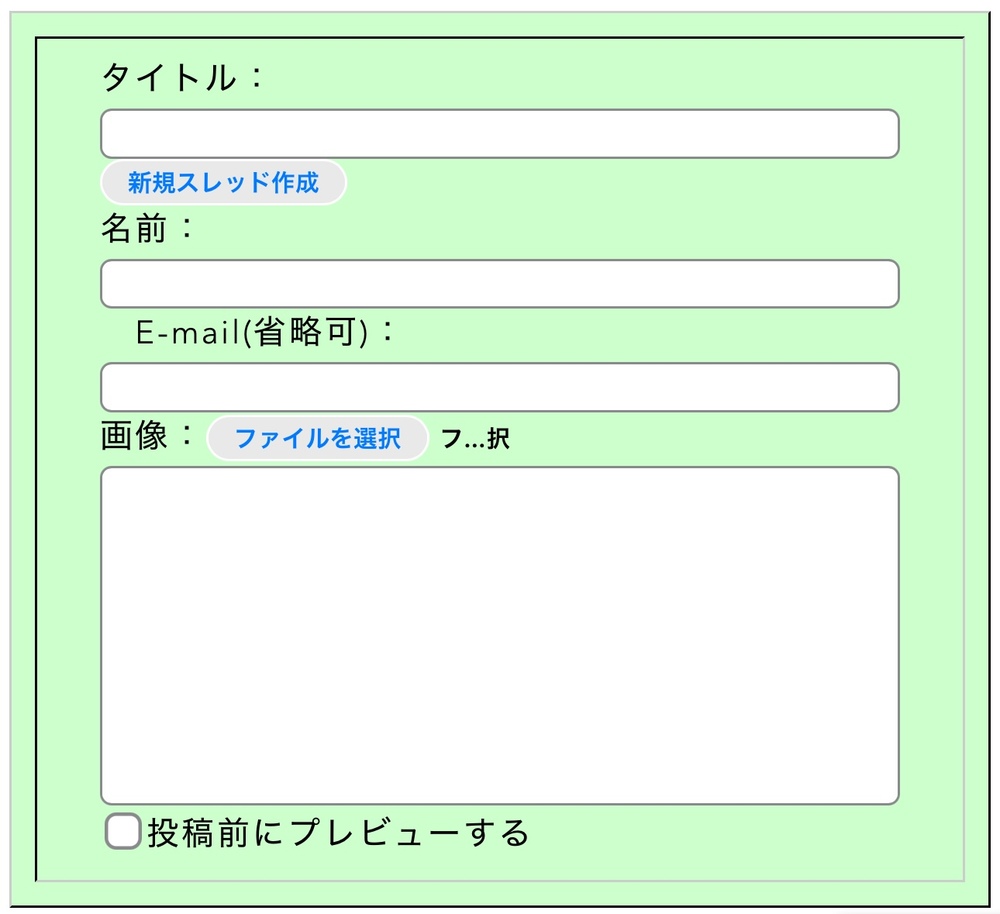Place cursor in the thread title box
Image resolution: width=1000 pixels, height=914 pixels.
(499, 134)
